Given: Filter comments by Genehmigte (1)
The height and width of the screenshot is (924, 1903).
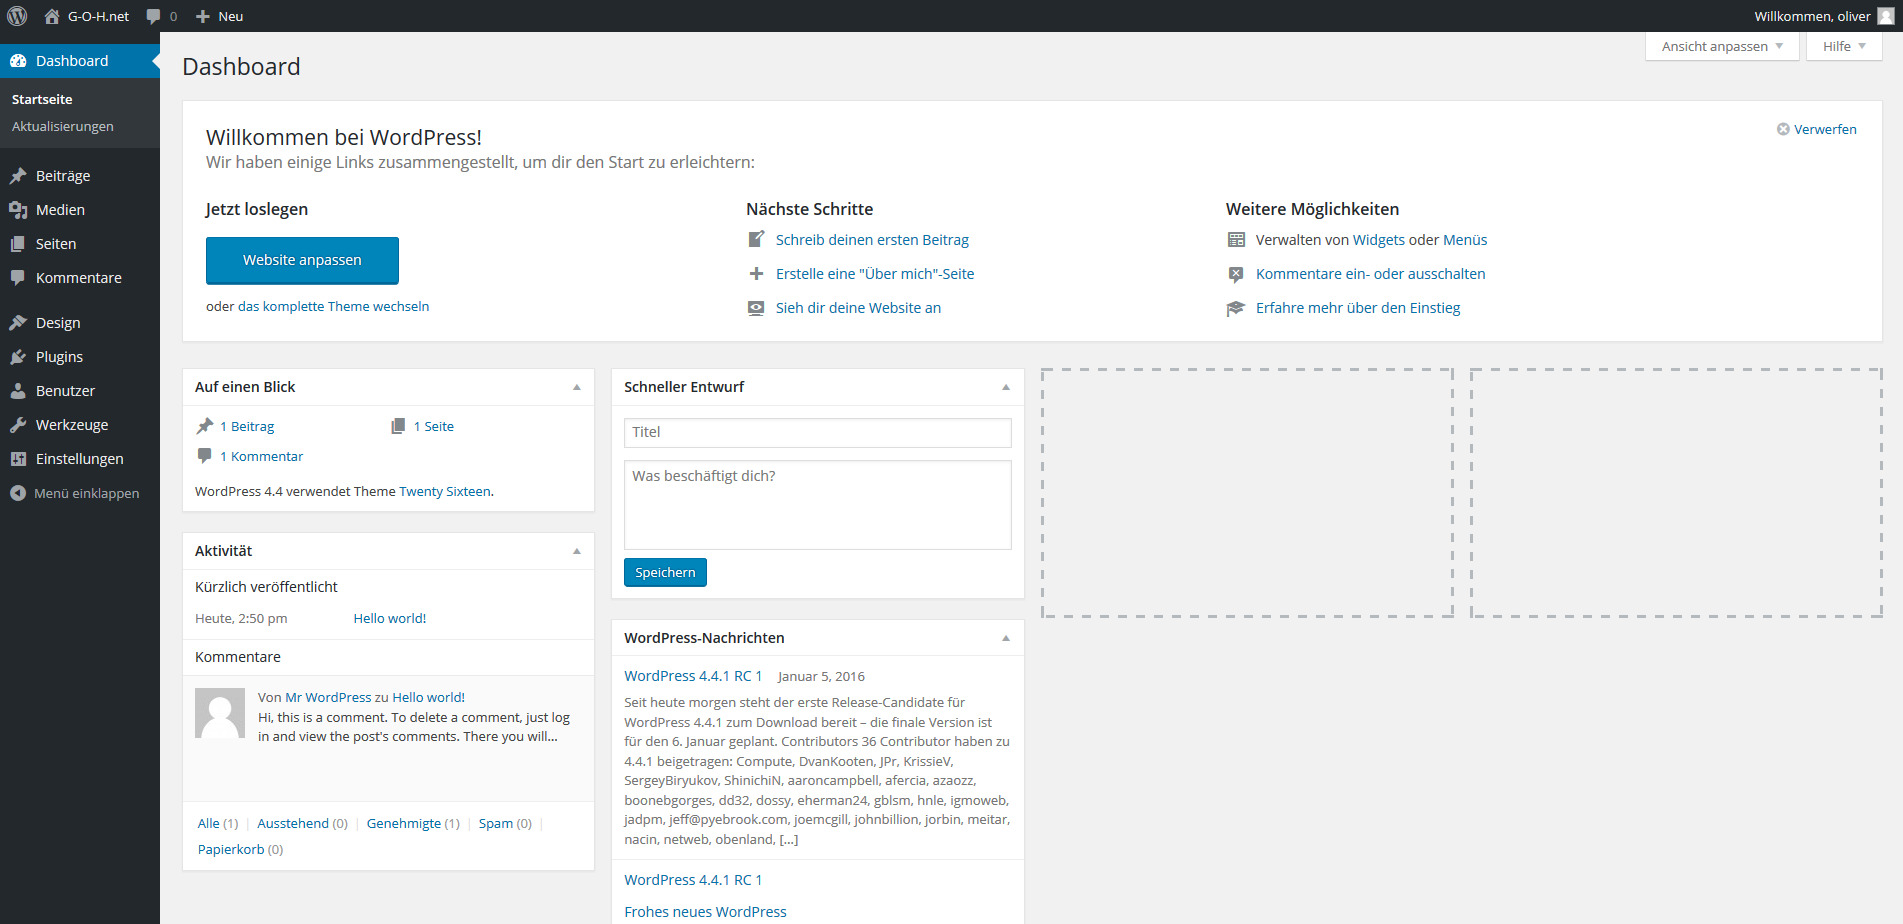Looking at the screenshot, I should (x=413, y=823).
